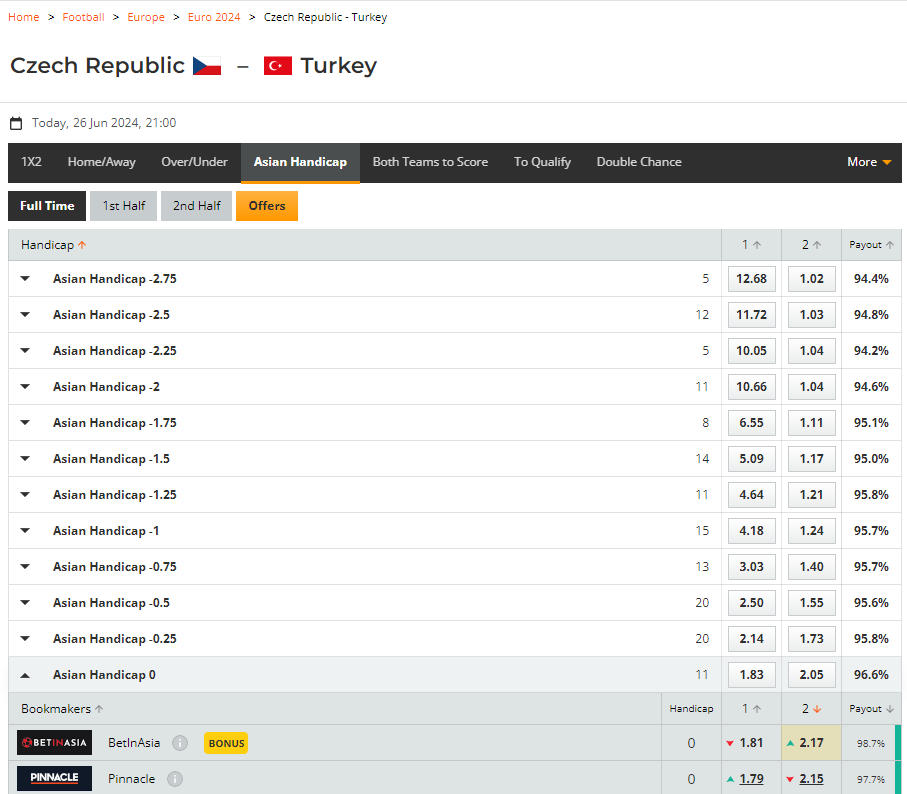The height and width of the screenshot is (794, 907).
Task: Expand Asian Handicap -2.5 row
Action: 25,315
